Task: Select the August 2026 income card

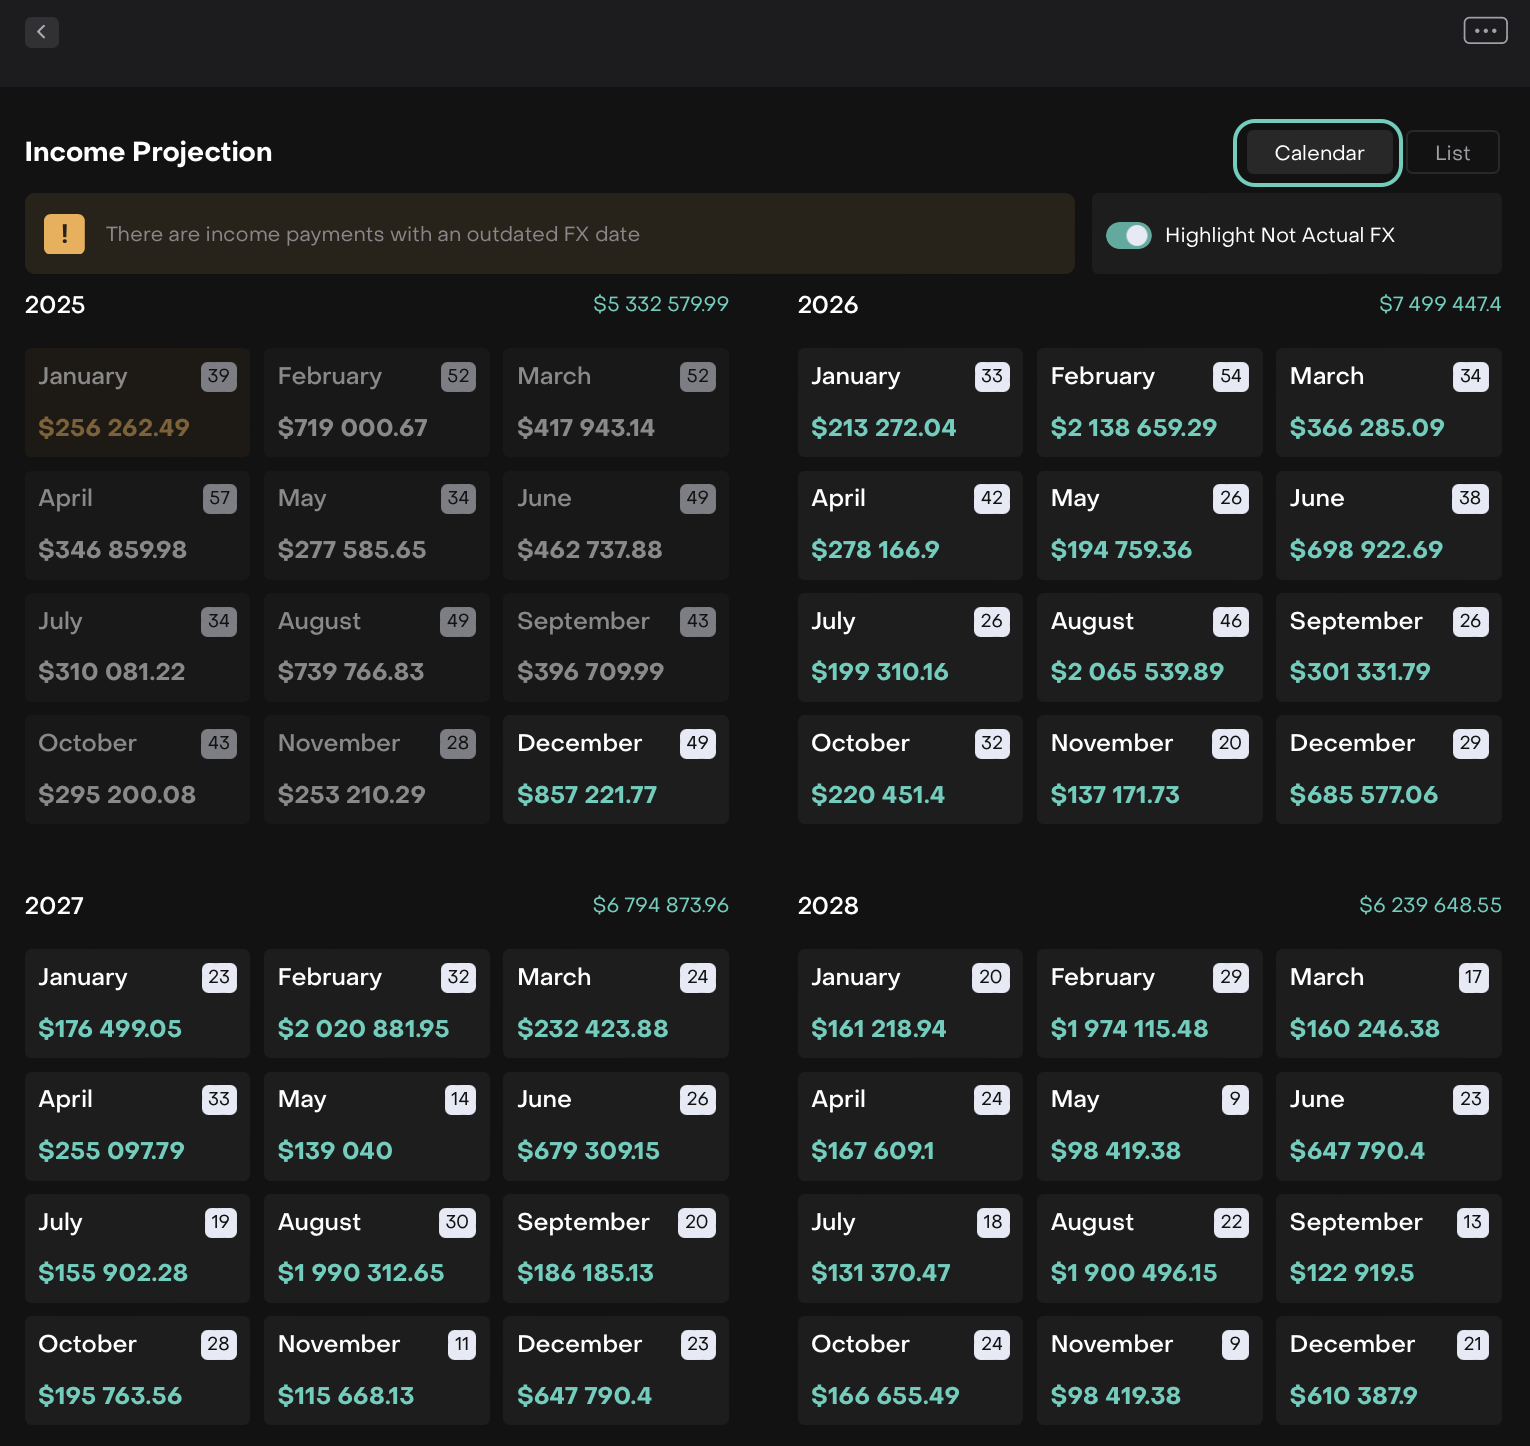Action: [x=1148, y=647]
